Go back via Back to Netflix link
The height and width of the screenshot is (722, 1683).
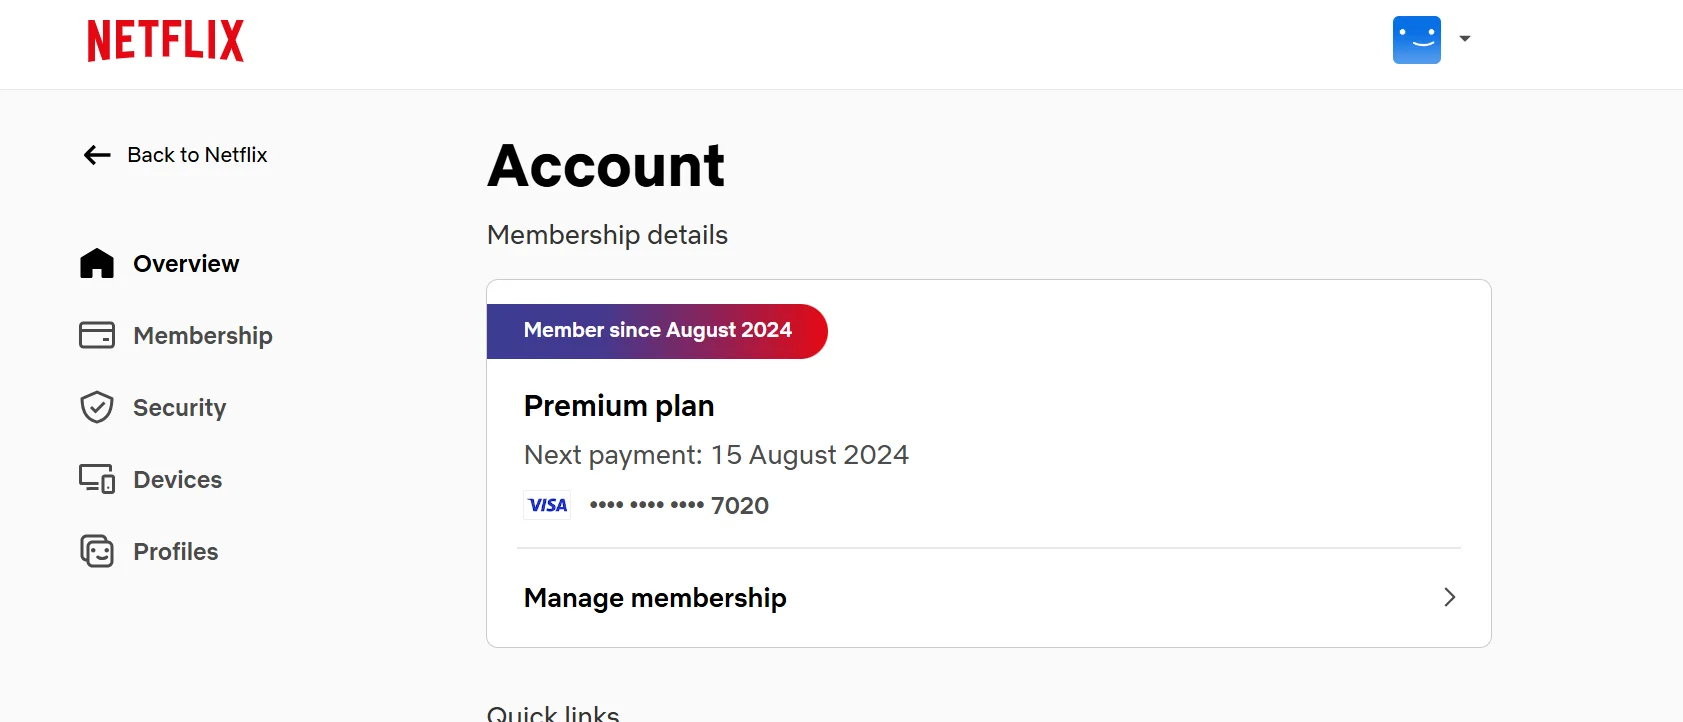197,155
